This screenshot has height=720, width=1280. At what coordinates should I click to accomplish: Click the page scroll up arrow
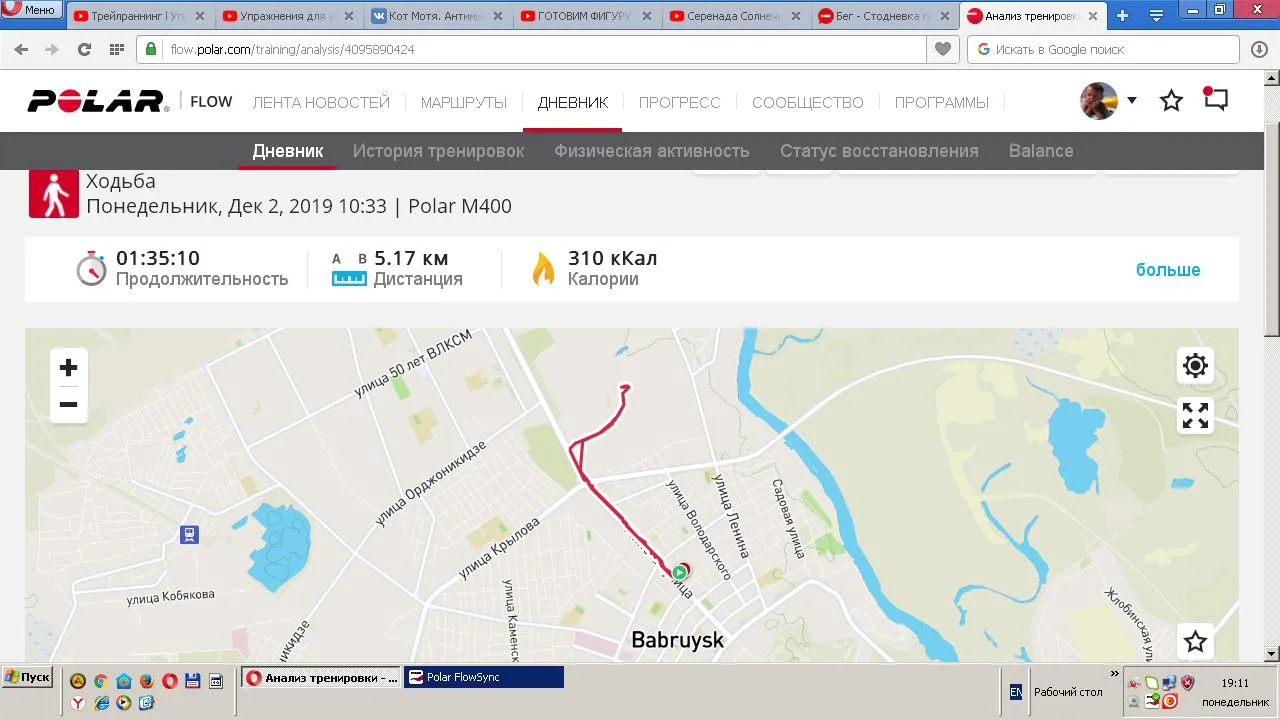pos(1272,77)
